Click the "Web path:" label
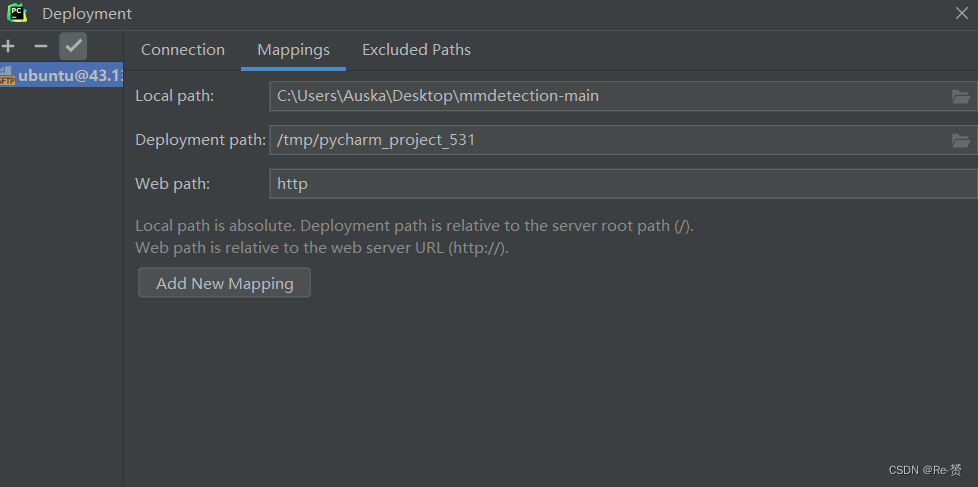The width and height of the screenshot is (978, 487). pyautogui.click(x=172, y=184)
